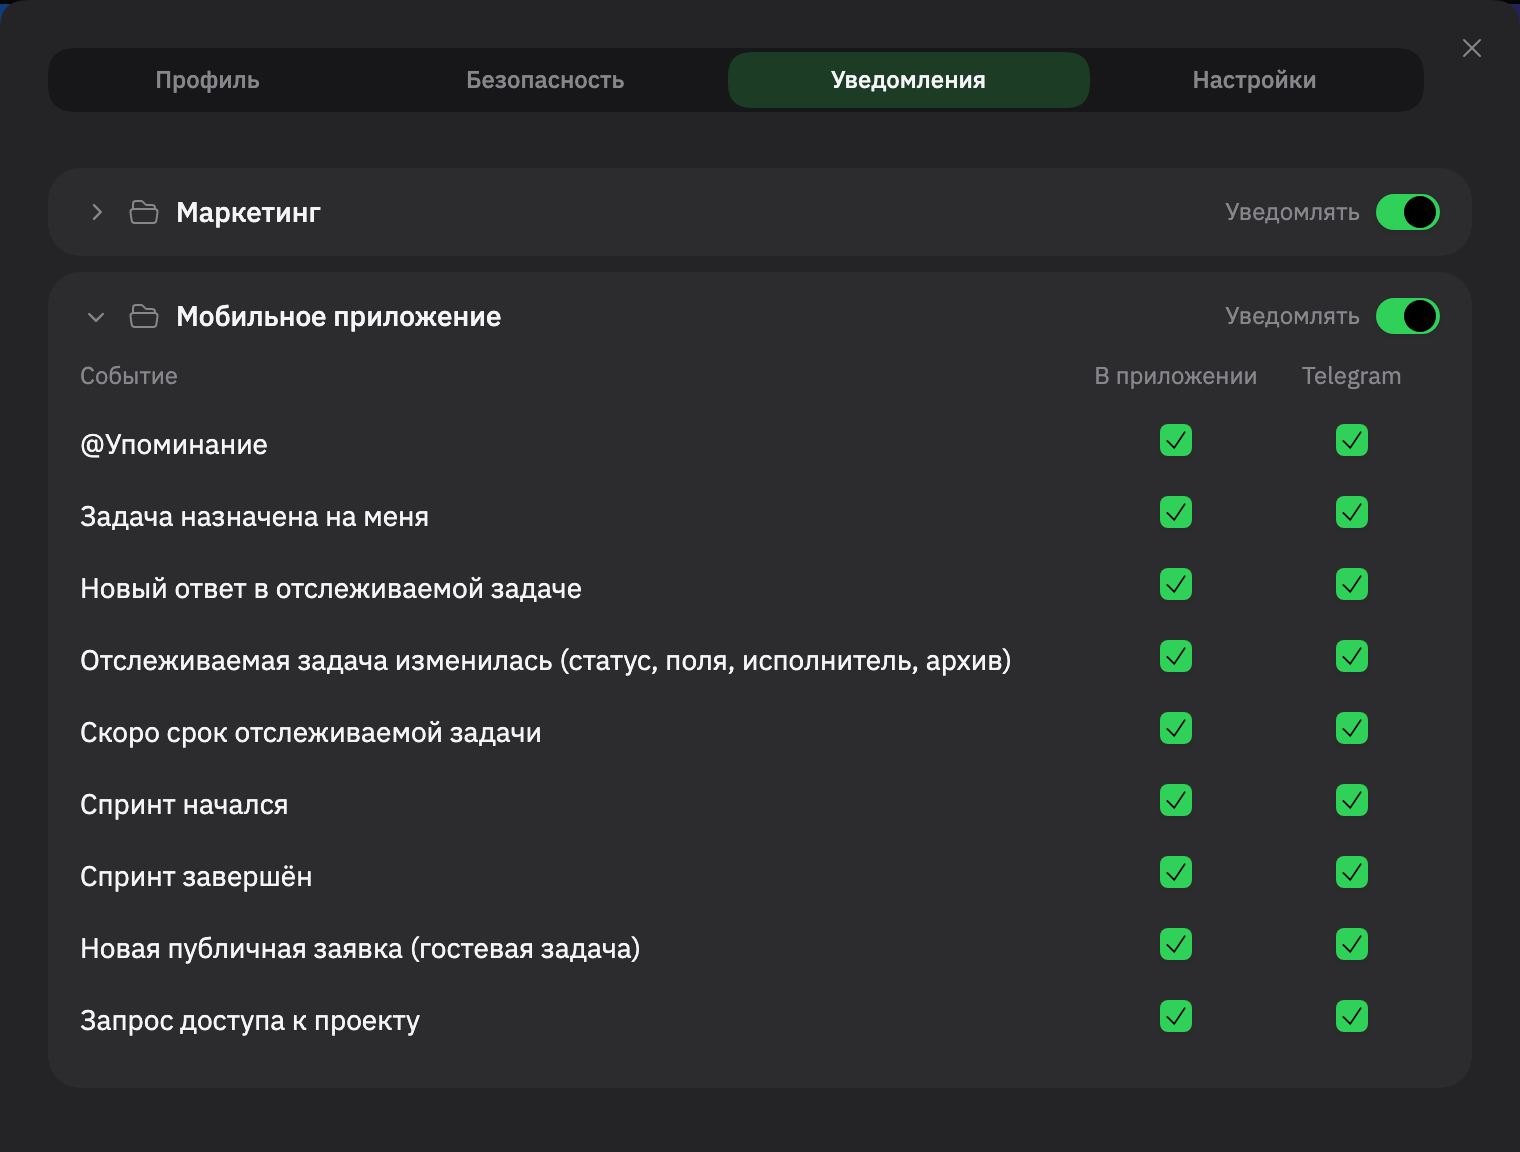The height and width of the screenshot is (1152, 1520).
Task: Toggle Уведомлять switch for Маркетинг
Action: tap(1408, 212)
